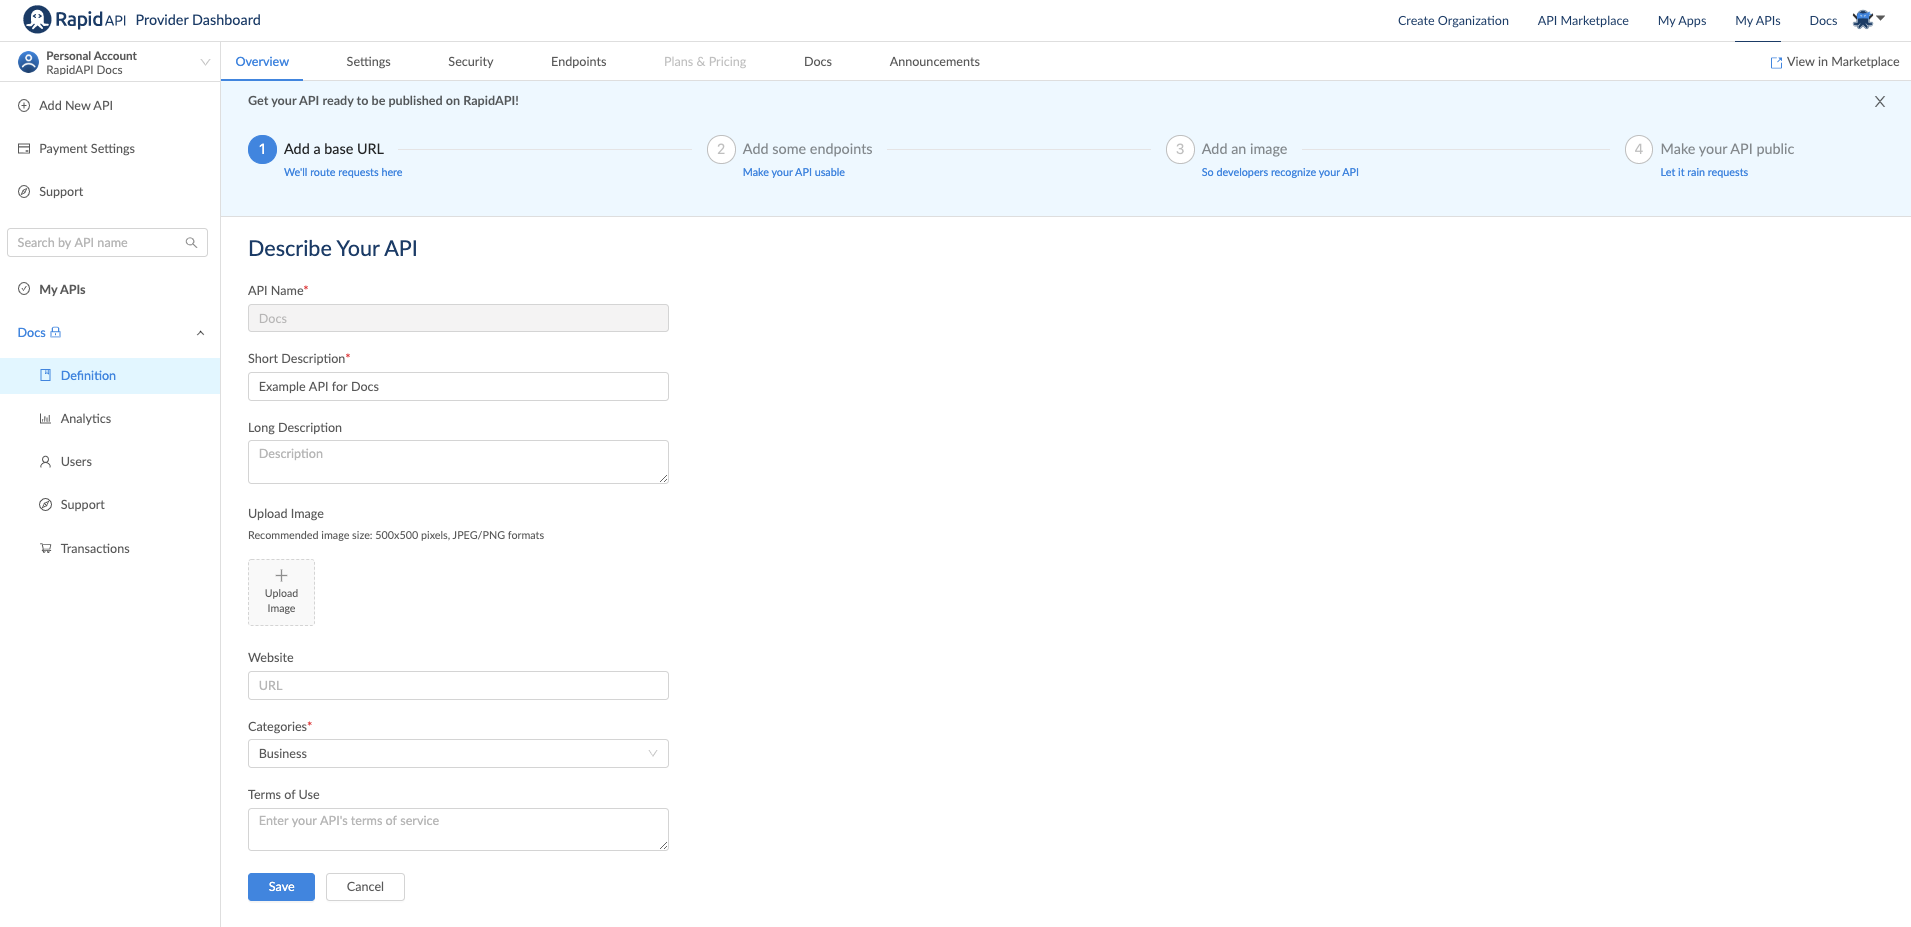Open Docs link in top navigation

1823,20
